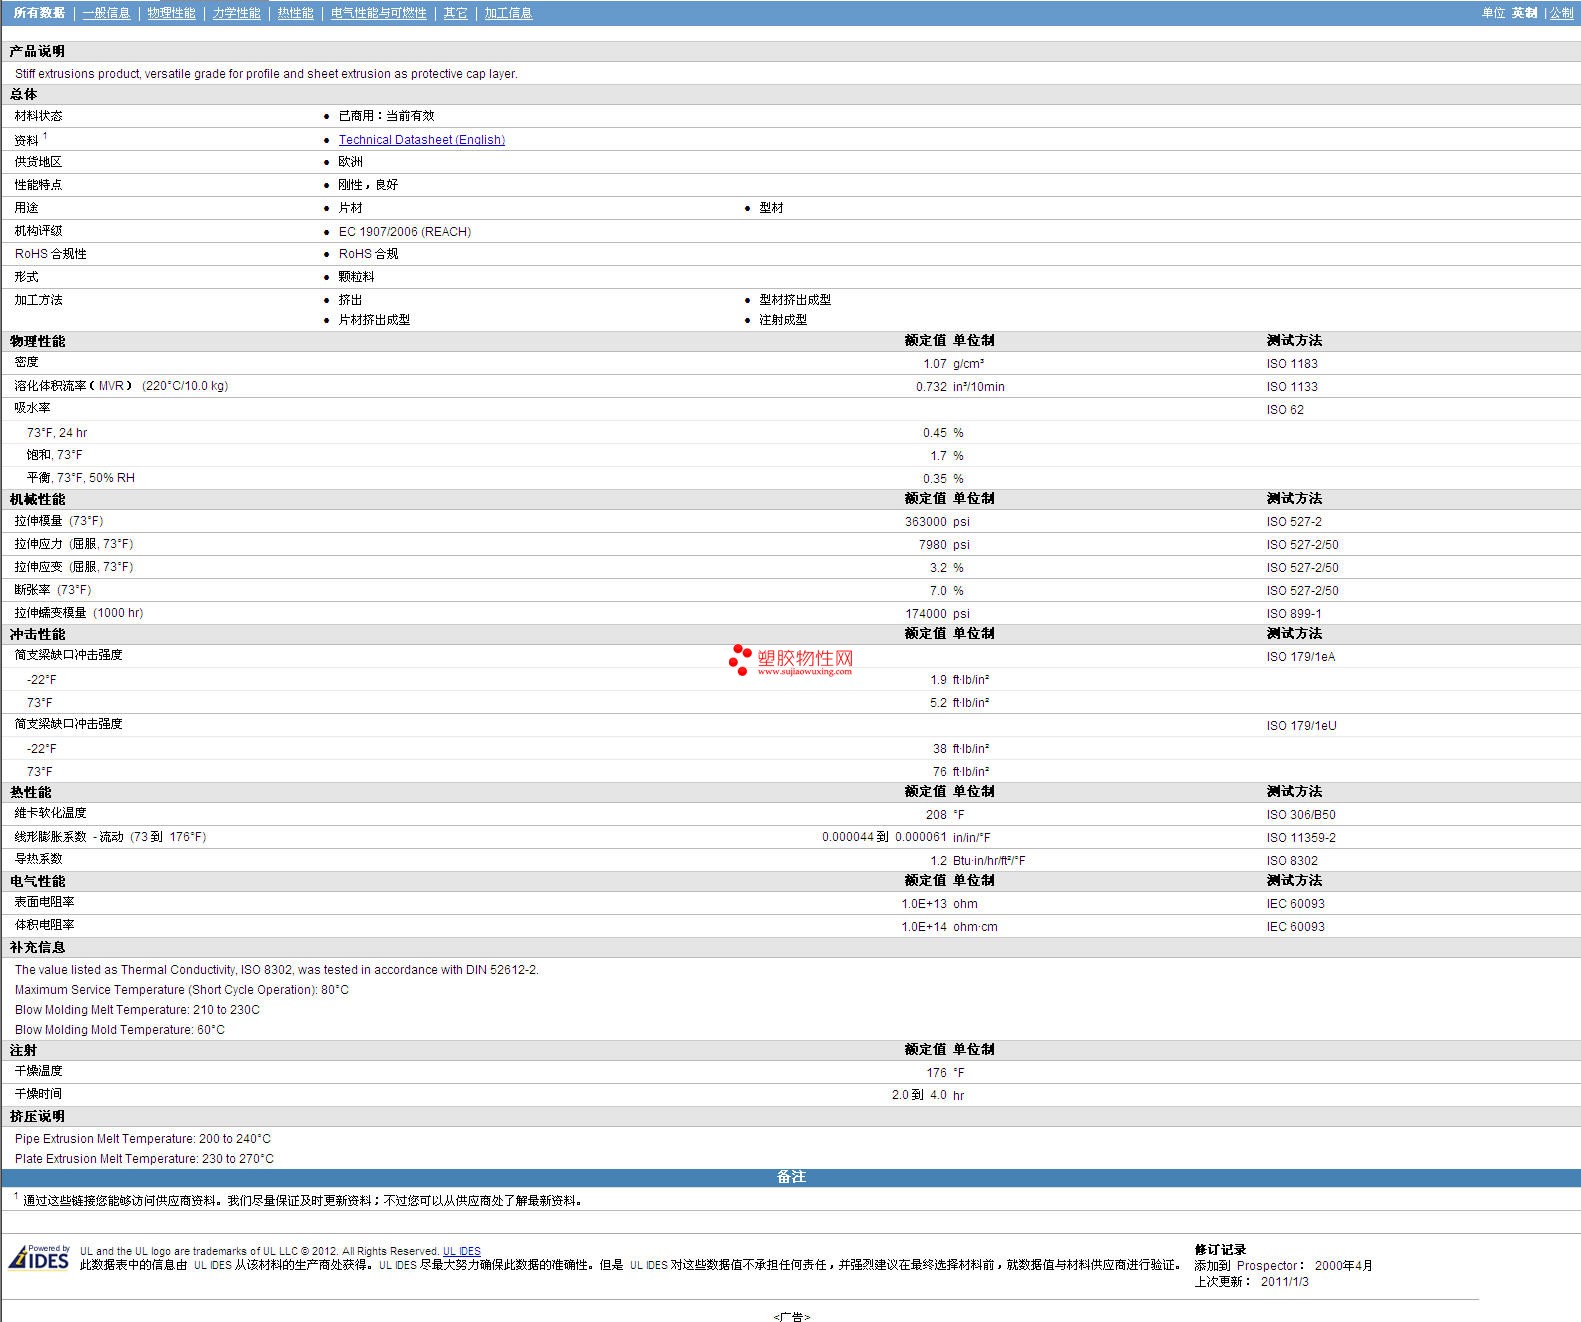Click the footnote superscript beside 资料

pyautogui.click(x=45, y=136)
